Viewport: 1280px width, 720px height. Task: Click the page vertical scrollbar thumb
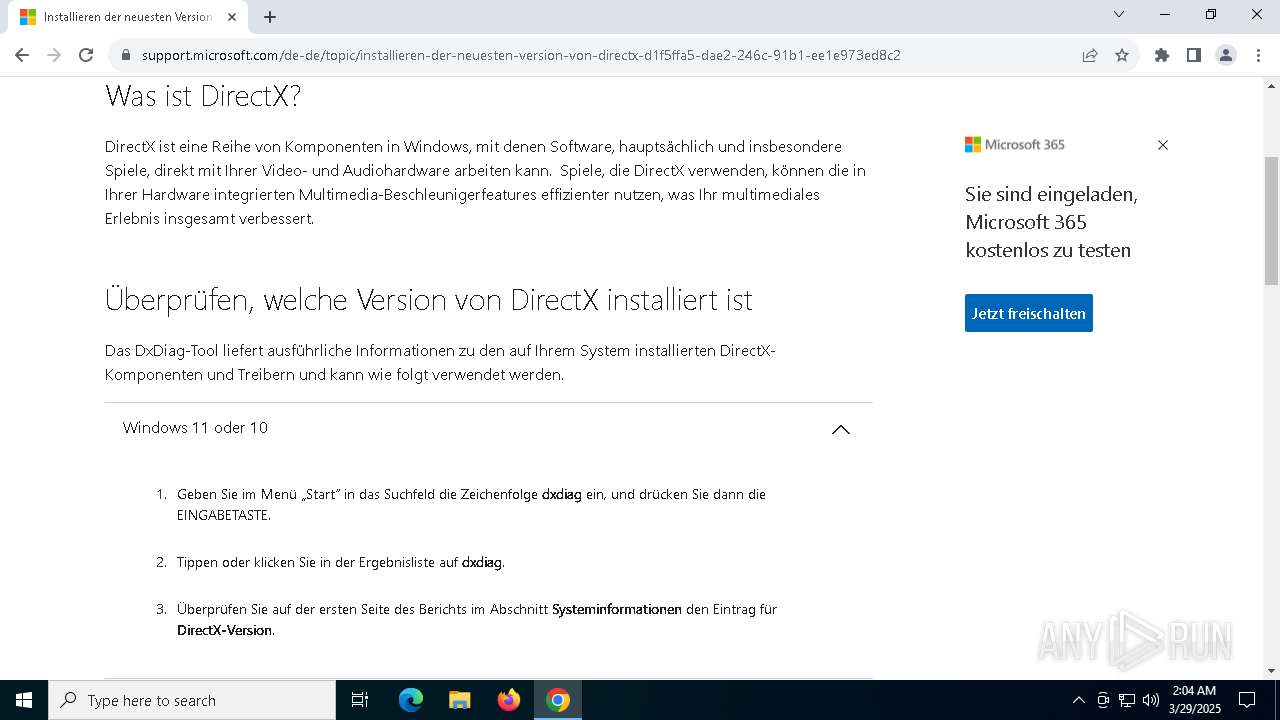1271,220
